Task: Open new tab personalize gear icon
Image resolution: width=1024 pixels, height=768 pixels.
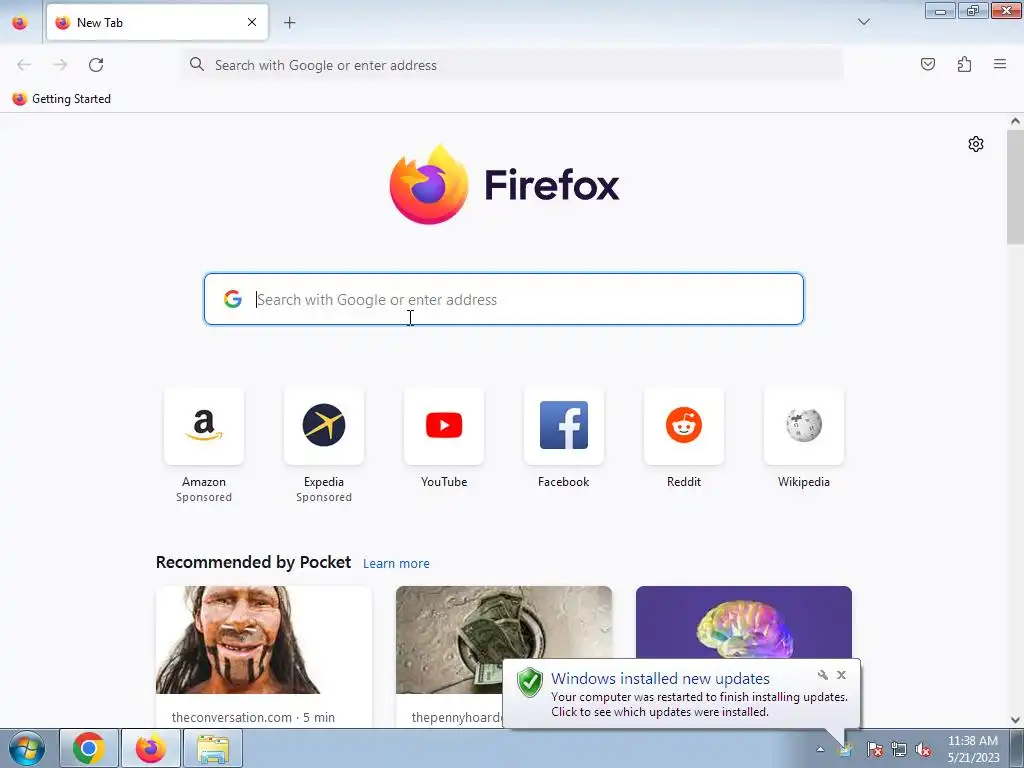Action: [976, 144]
